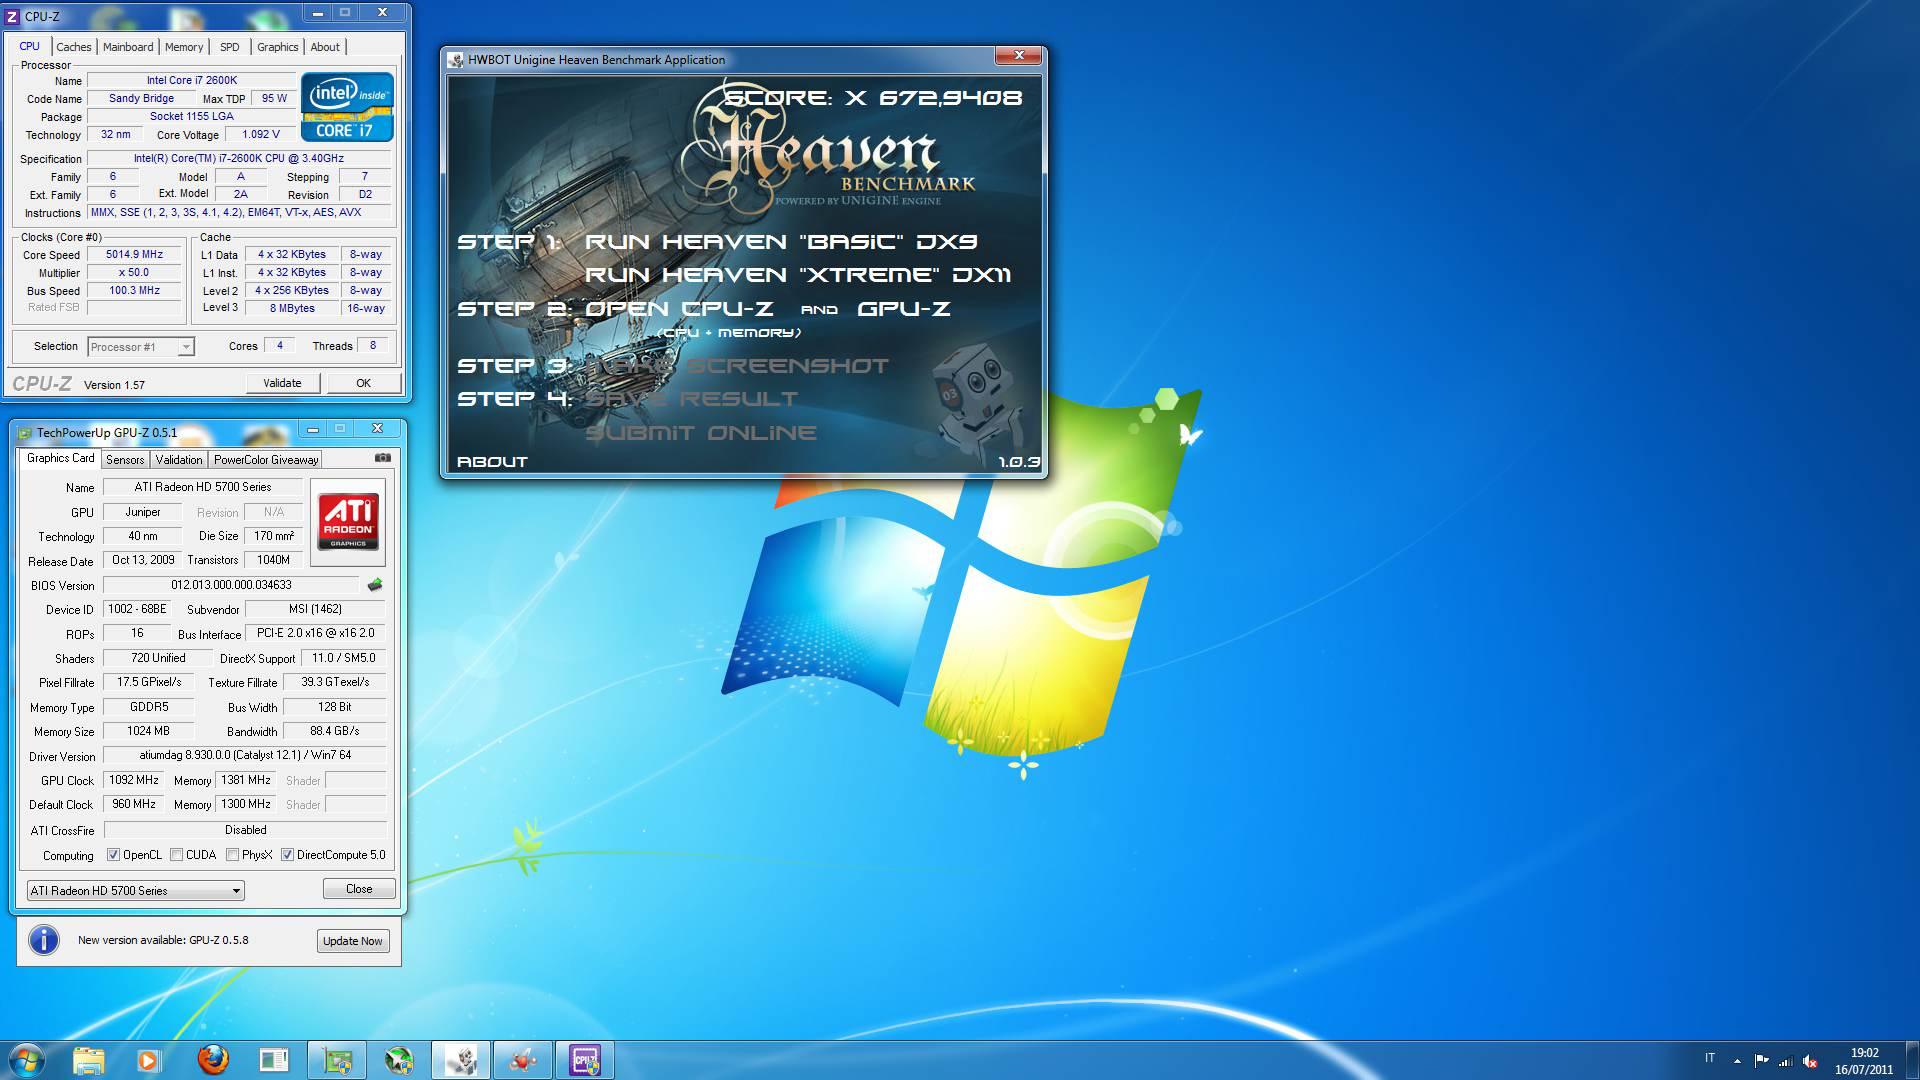Open the PowerColor Giveaway tab
Screen dimensions: 1920x1080
click(x=265, y=460)
